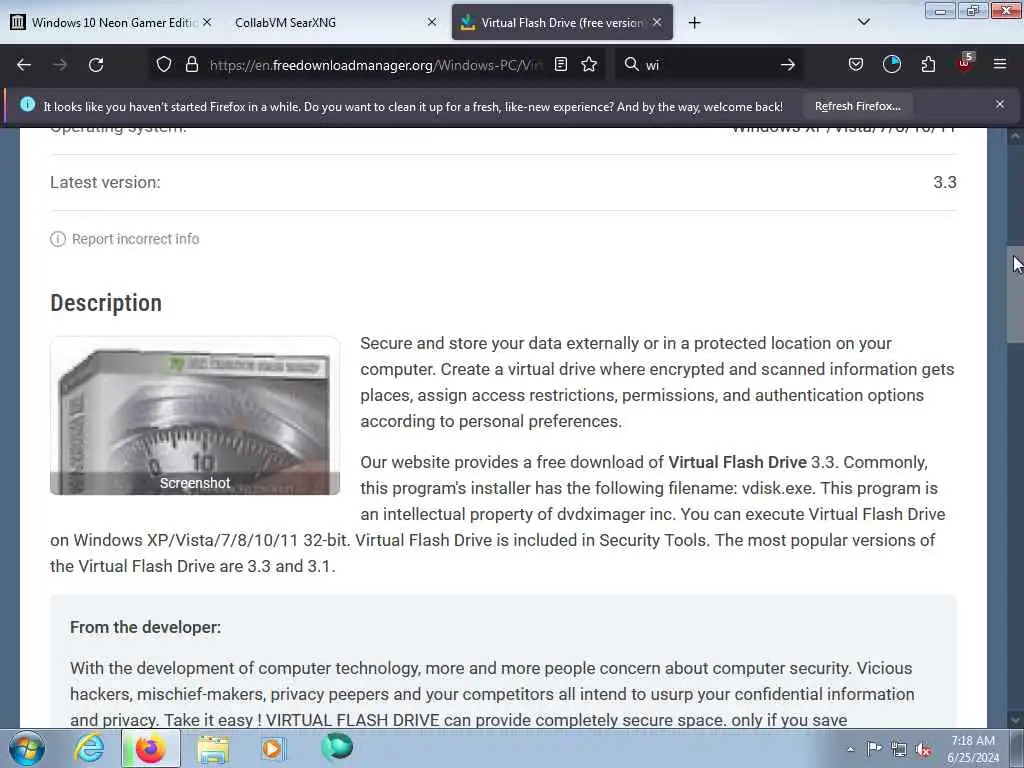Open the Firefox account circle icon

click(892, 64)
